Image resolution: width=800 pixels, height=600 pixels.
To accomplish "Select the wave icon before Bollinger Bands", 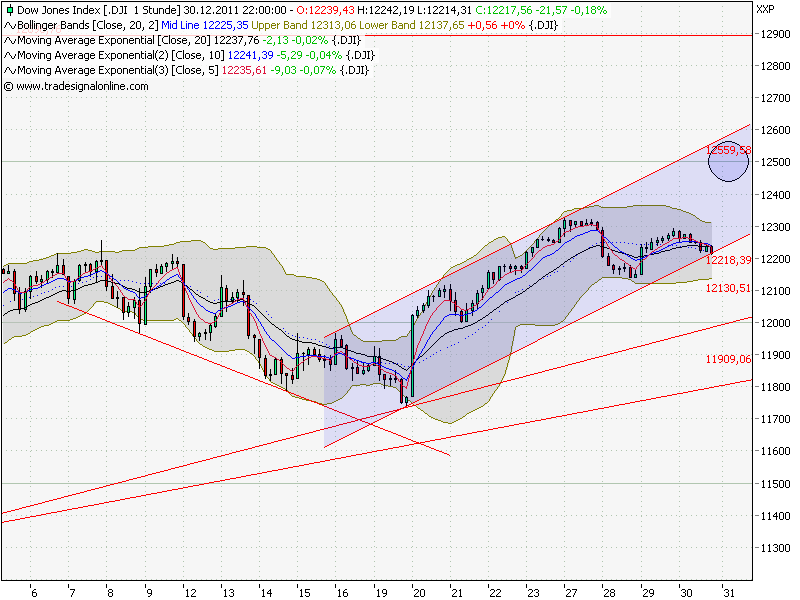I will (9, 27).
